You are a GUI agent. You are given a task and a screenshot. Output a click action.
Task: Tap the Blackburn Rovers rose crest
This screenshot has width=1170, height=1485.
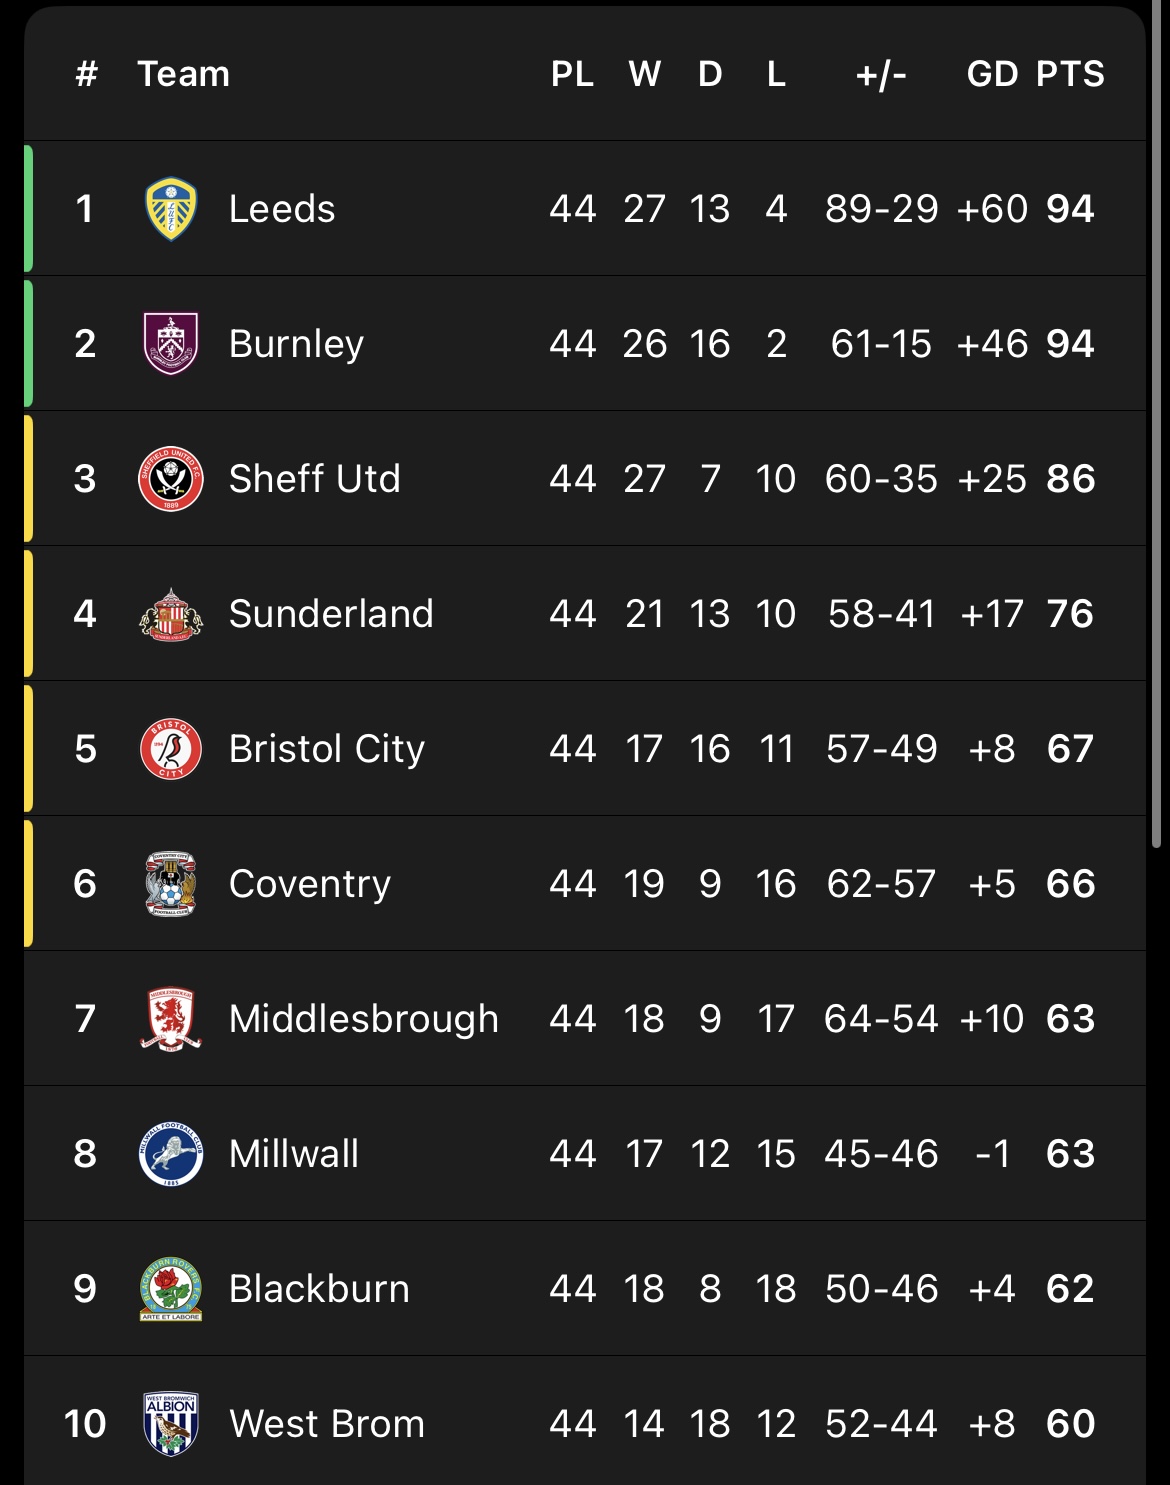(171, 1289)
